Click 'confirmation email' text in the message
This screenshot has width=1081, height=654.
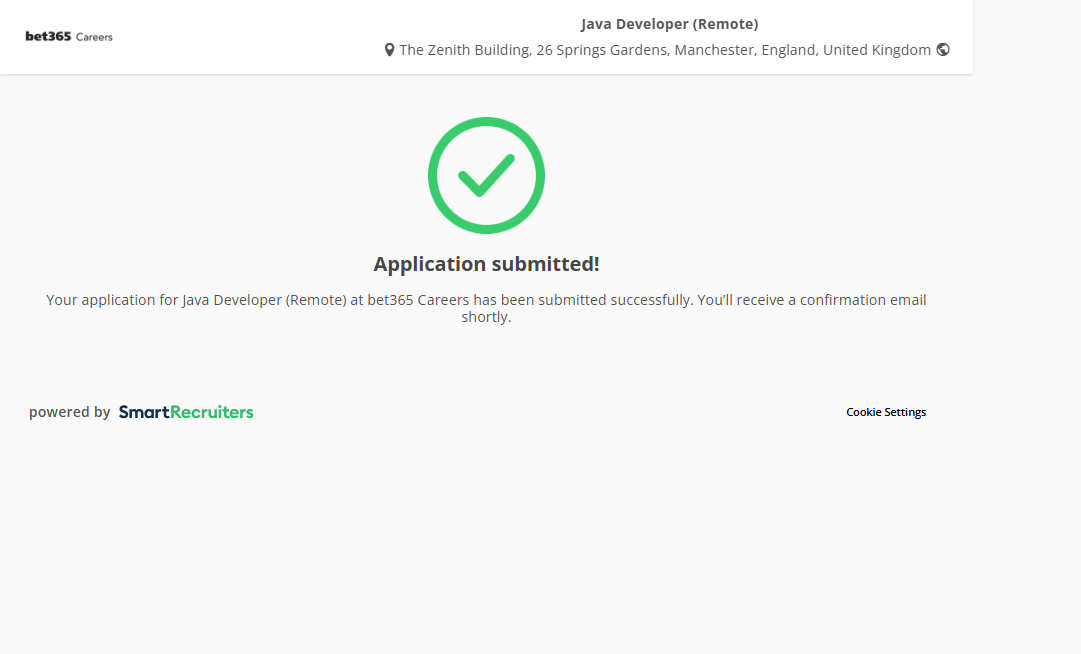(863, 300)
